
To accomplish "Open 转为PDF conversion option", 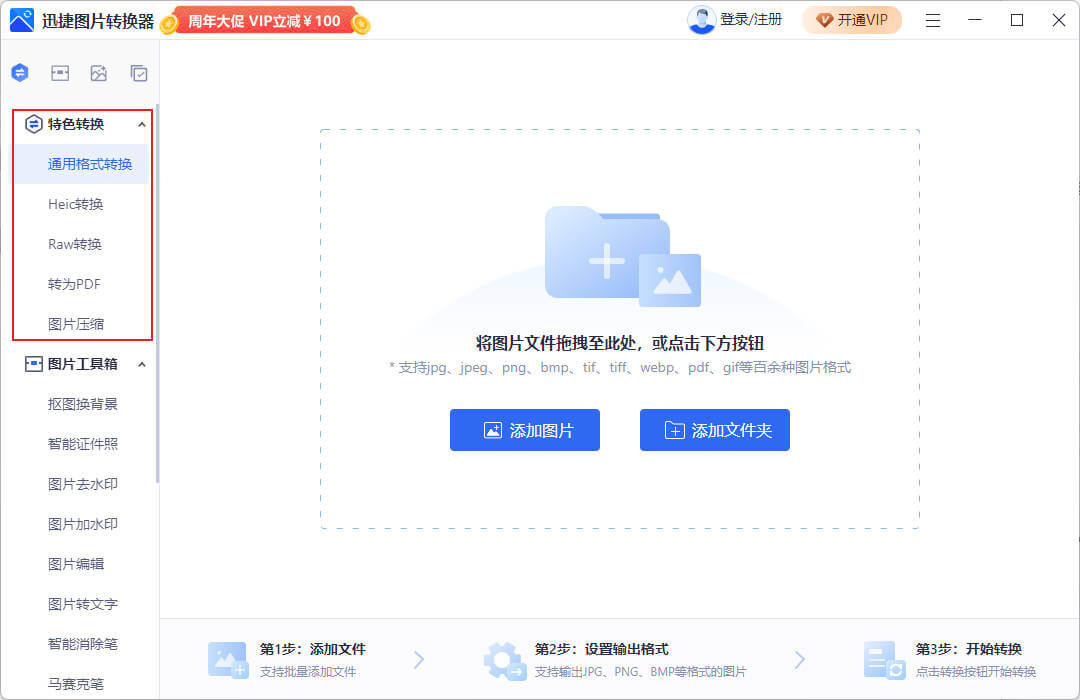I will click(75, 284).
